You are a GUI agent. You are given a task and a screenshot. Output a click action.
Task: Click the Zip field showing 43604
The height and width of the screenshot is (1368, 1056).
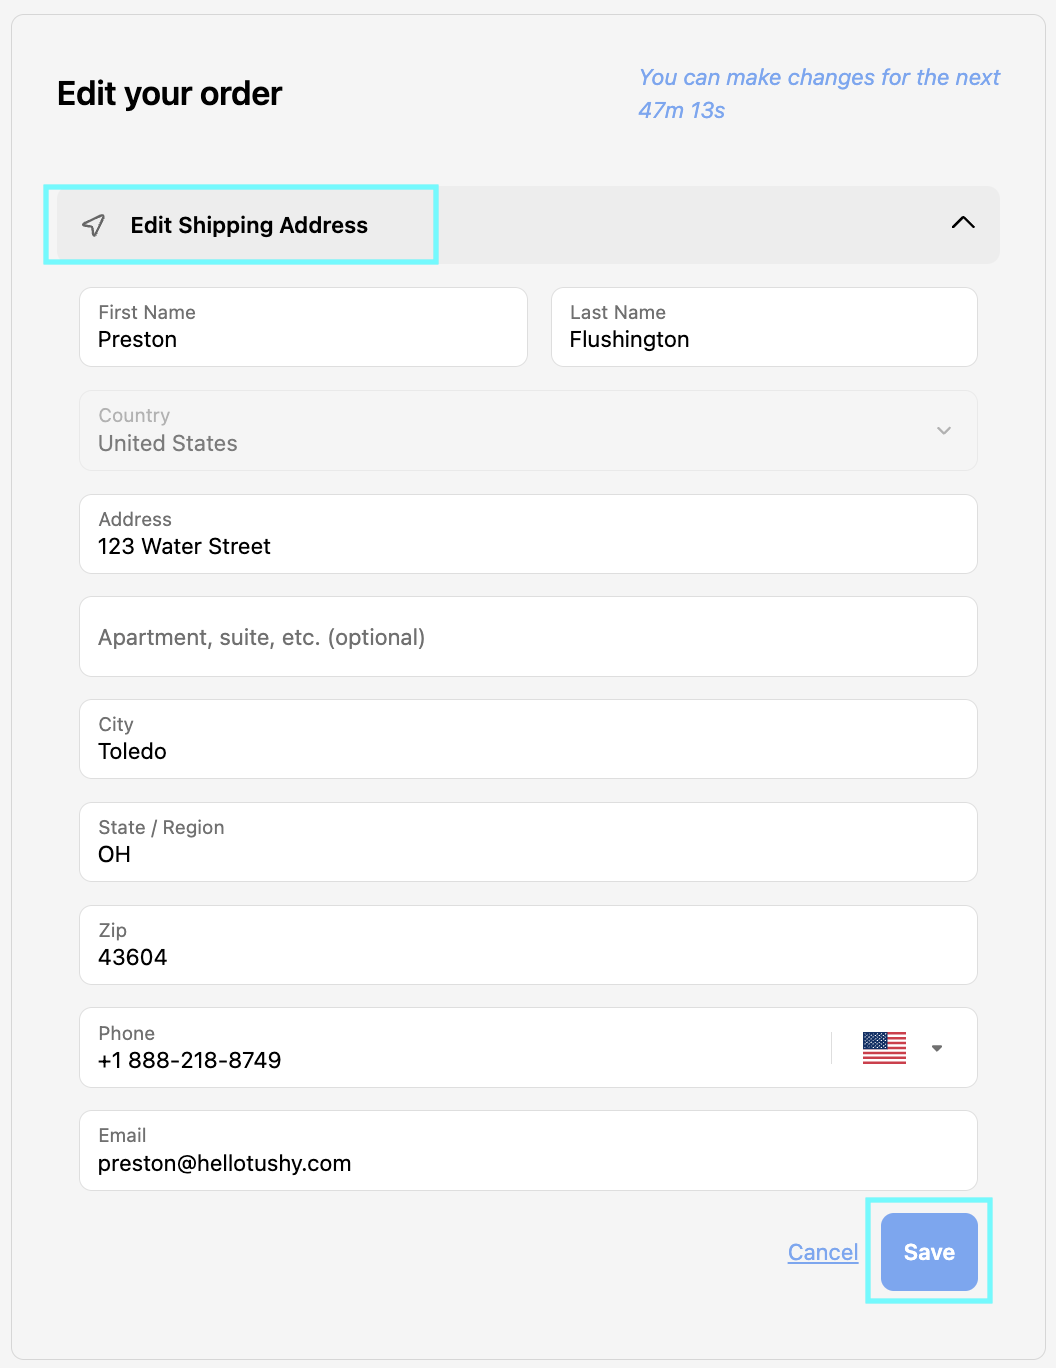(x=528, y=946)
